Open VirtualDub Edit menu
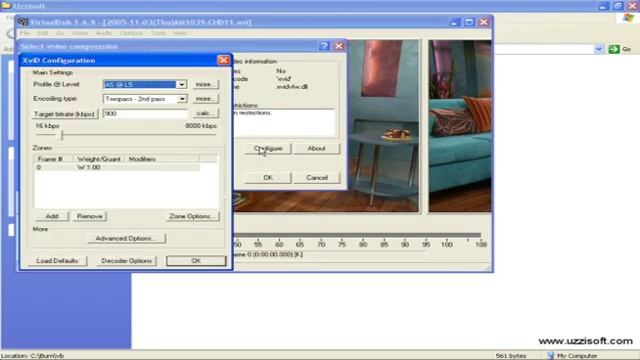 (42, 33)
